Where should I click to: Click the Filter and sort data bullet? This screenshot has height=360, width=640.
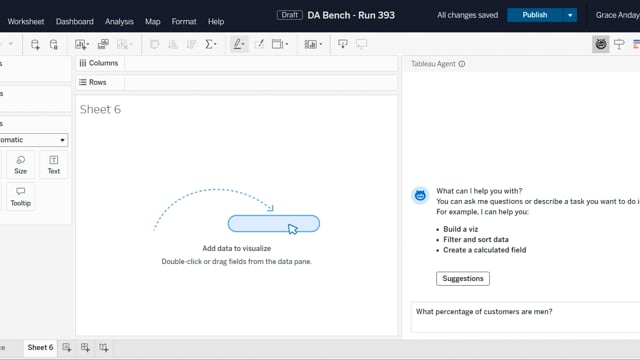pos(476,240)
